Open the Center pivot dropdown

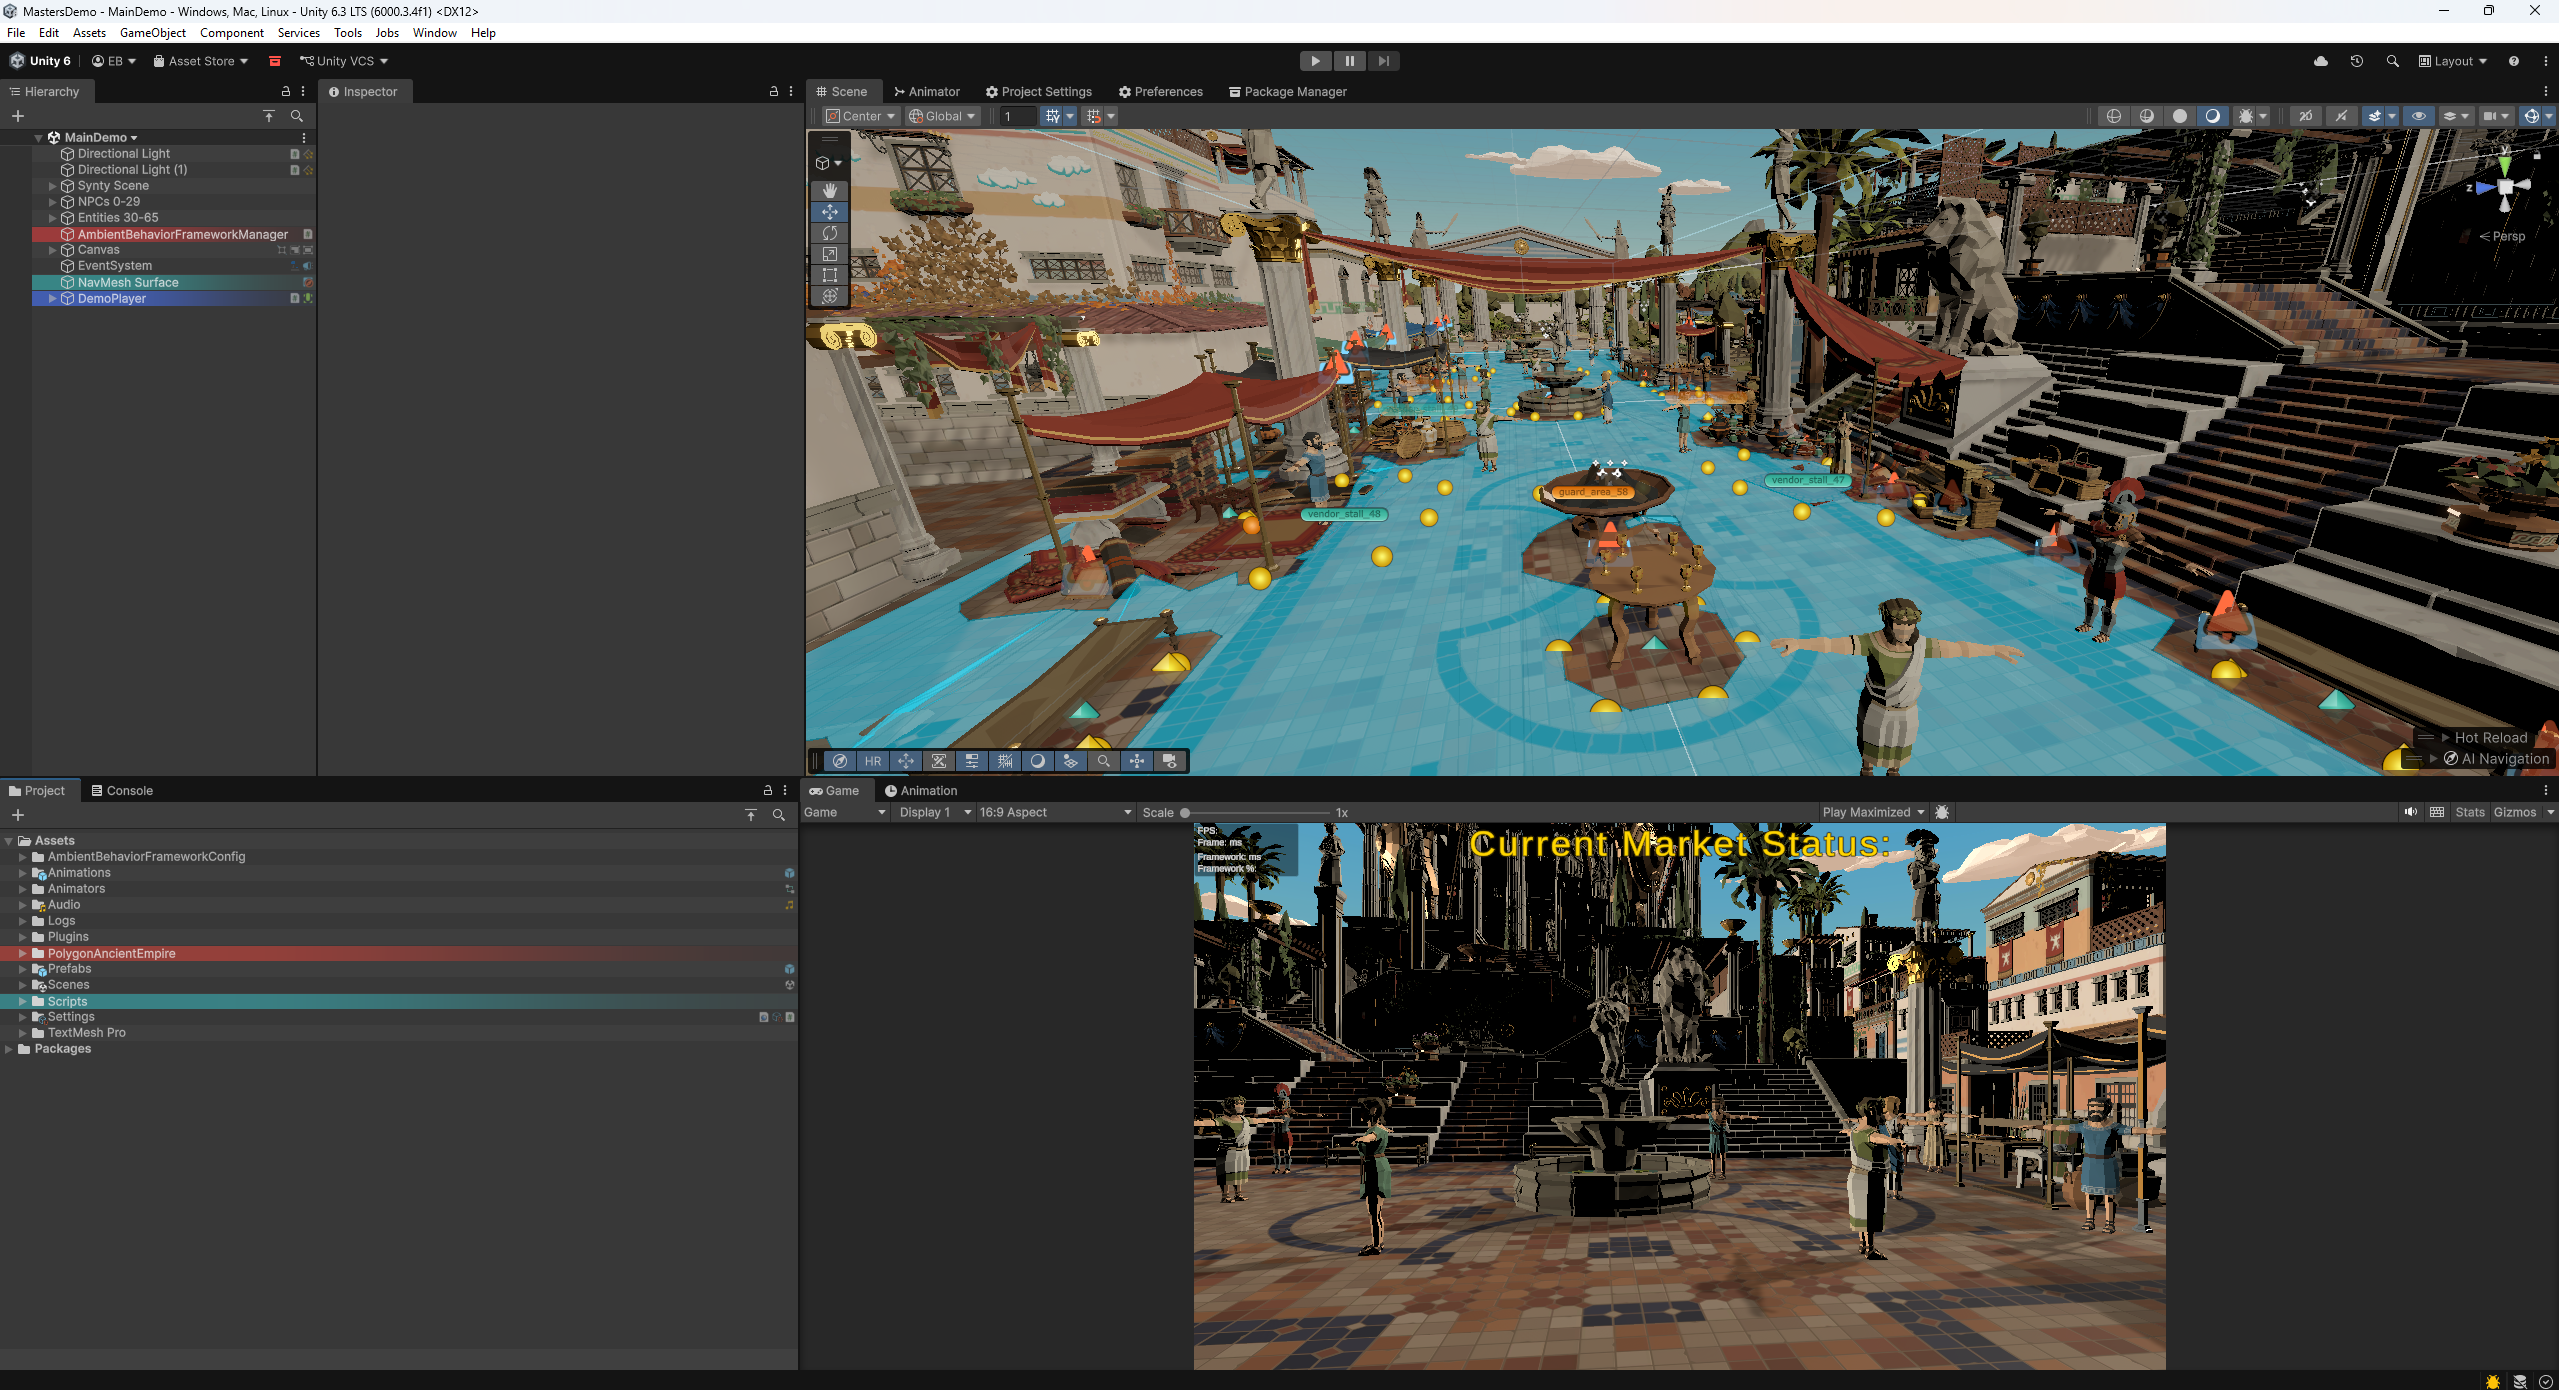click(859, 116)
